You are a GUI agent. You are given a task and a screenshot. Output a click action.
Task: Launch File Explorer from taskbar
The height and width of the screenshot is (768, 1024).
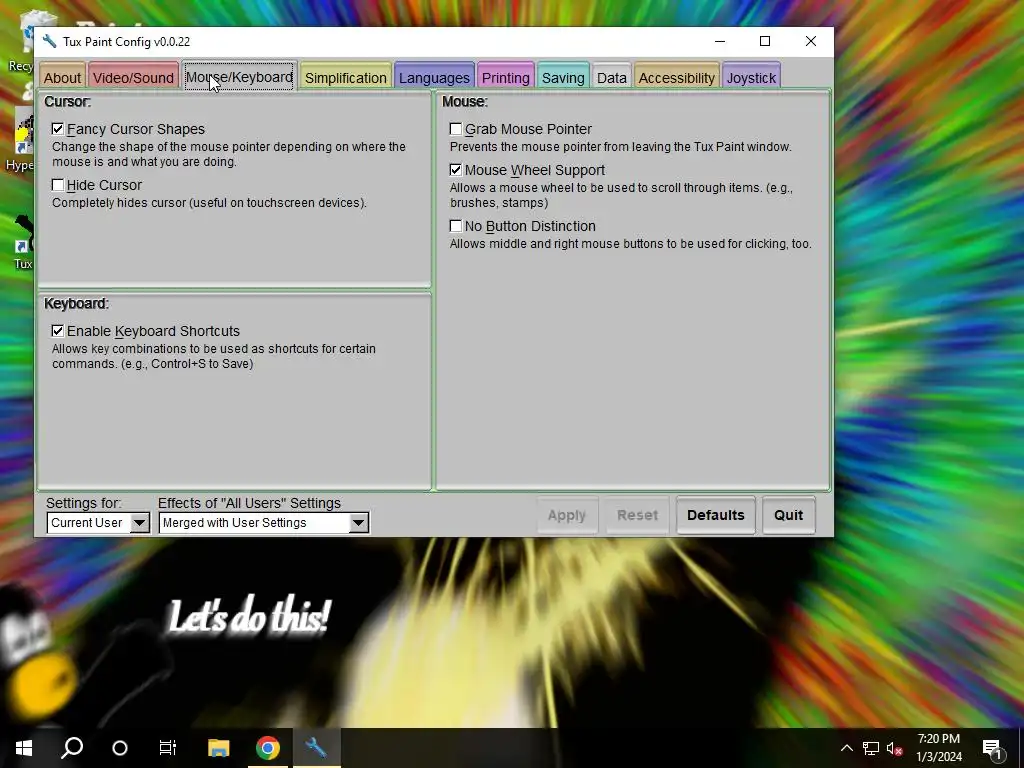pos(219,748)
